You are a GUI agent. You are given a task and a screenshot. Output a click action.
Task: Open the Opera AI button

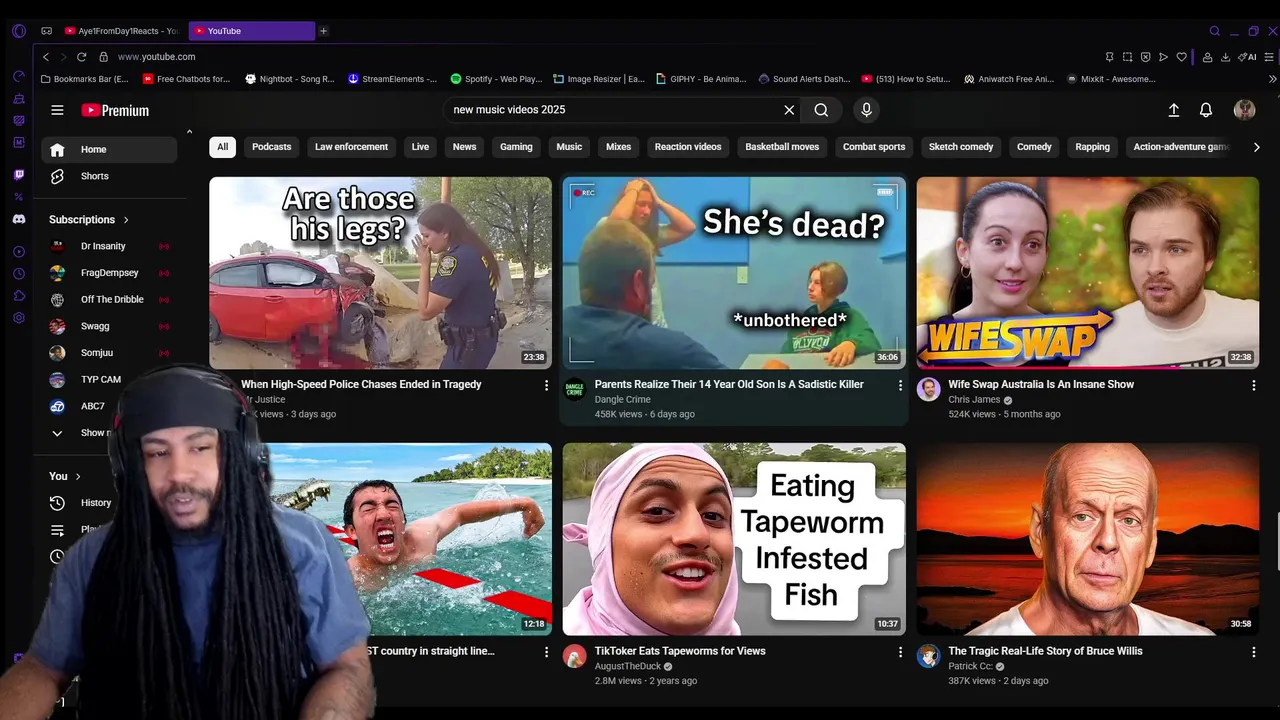click(x=1247, y=57)
